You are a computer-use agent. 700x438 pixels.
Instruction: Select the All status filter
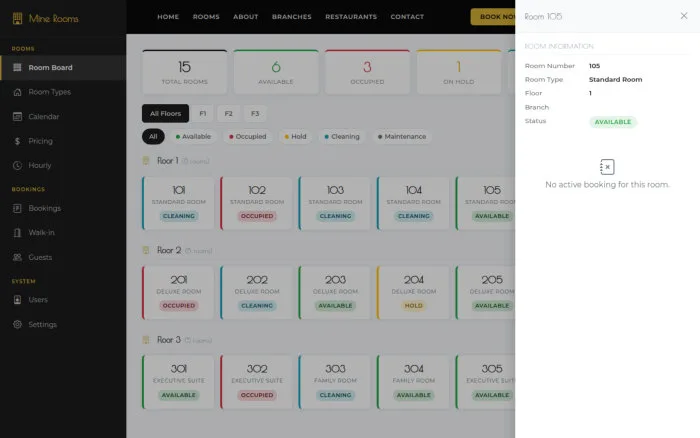[x=153, y=137]
